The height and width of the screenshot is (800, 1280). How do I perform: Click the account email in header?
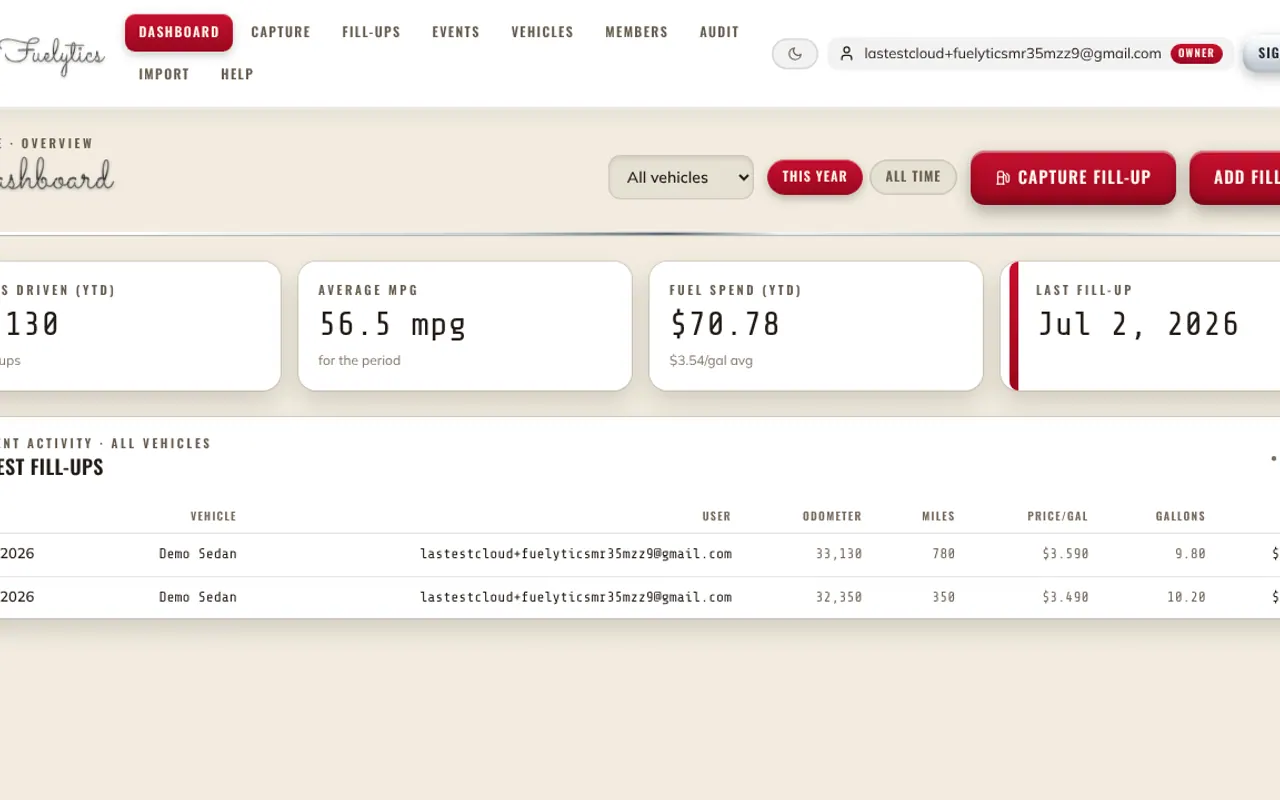pyautogui.click(x=1013, y=54)
